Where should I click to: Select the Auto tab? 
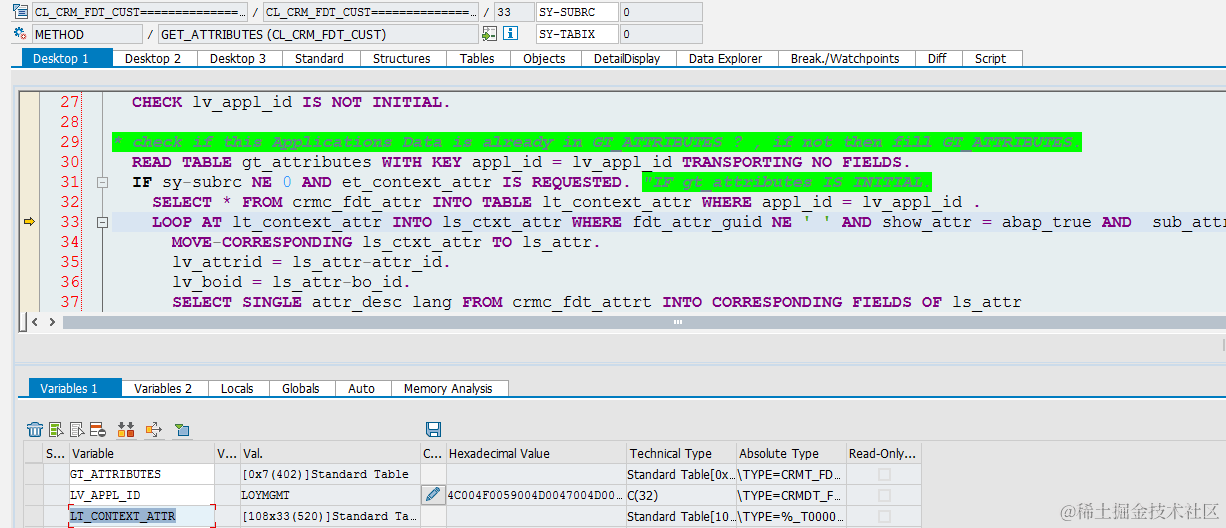(362, 388)
